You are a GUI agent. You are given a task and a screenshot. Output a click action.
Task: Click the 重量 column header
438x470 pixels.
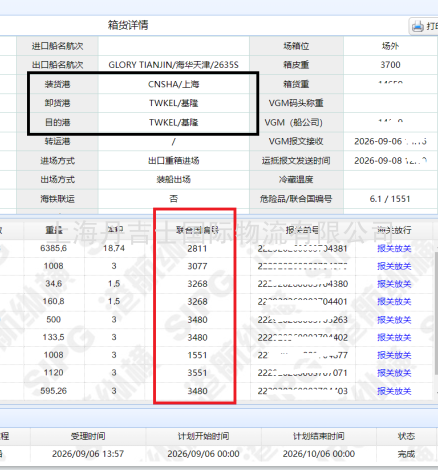[x=54, y=230]
